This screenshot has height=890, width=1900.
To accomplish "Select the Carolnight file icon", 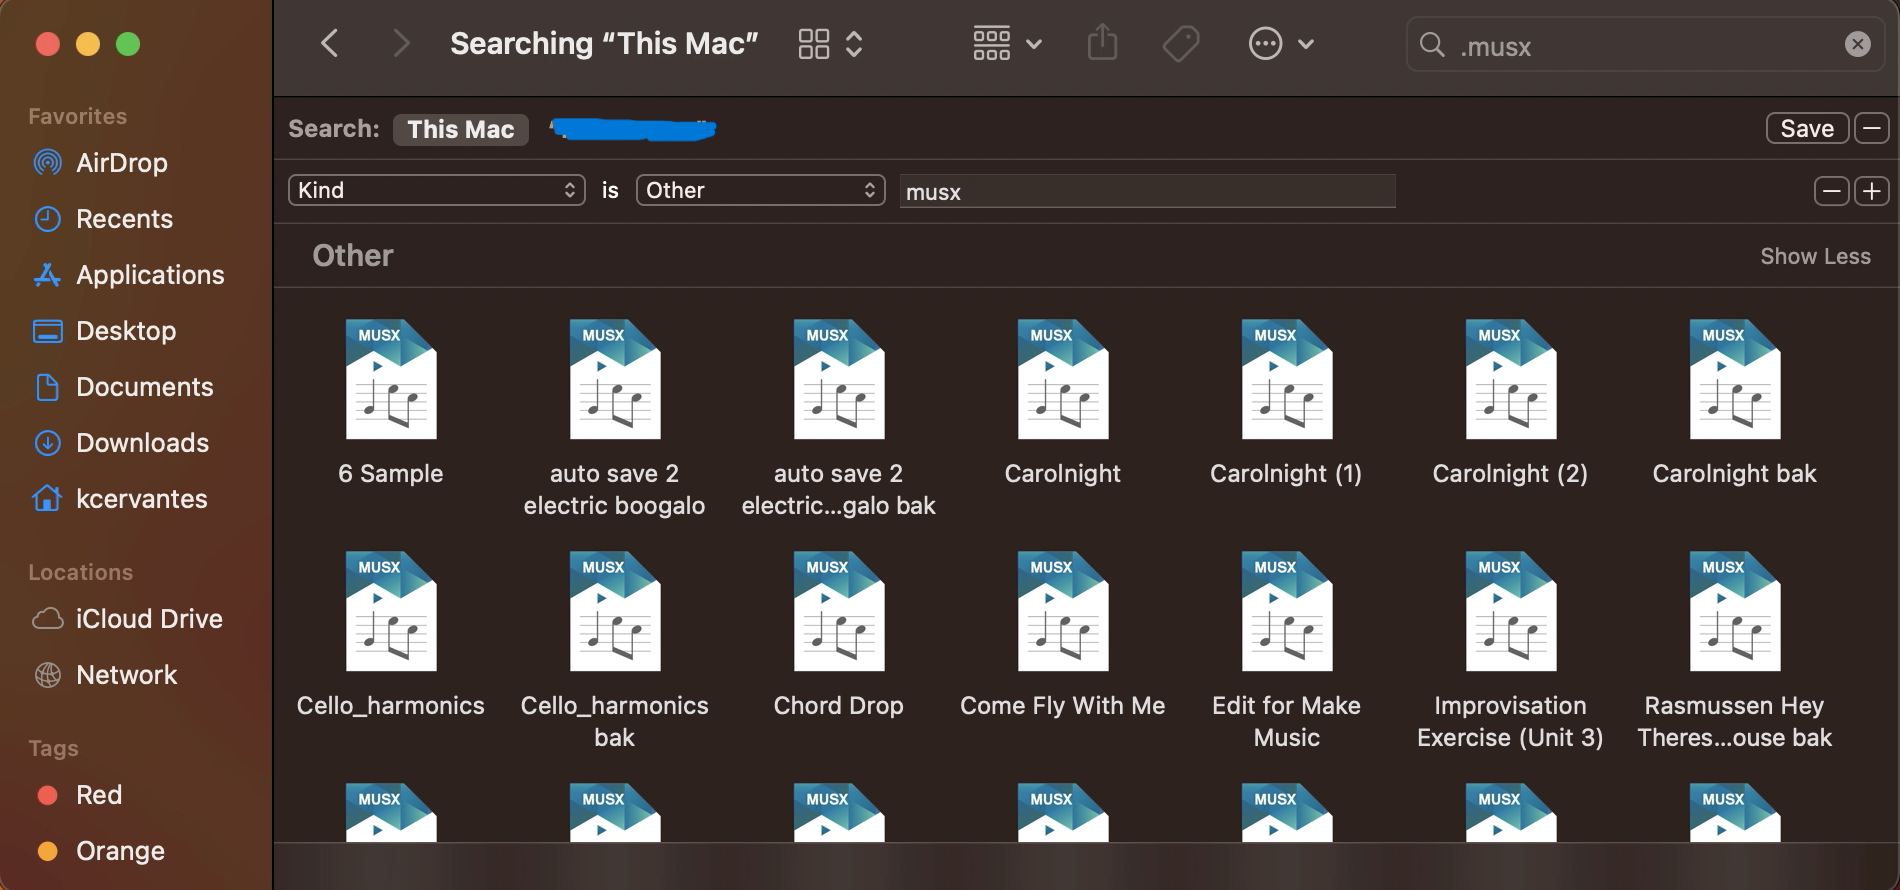I will click(1063, 379).
